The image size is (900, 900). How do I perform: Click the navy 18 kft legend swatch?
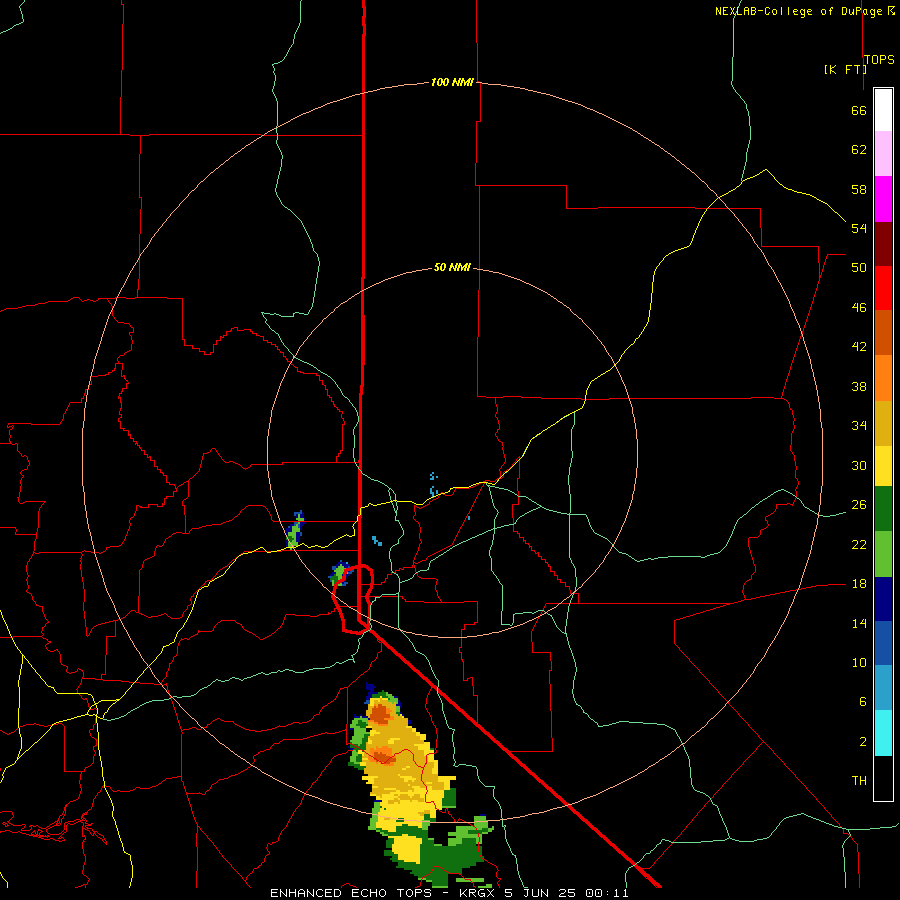point(883,599)
